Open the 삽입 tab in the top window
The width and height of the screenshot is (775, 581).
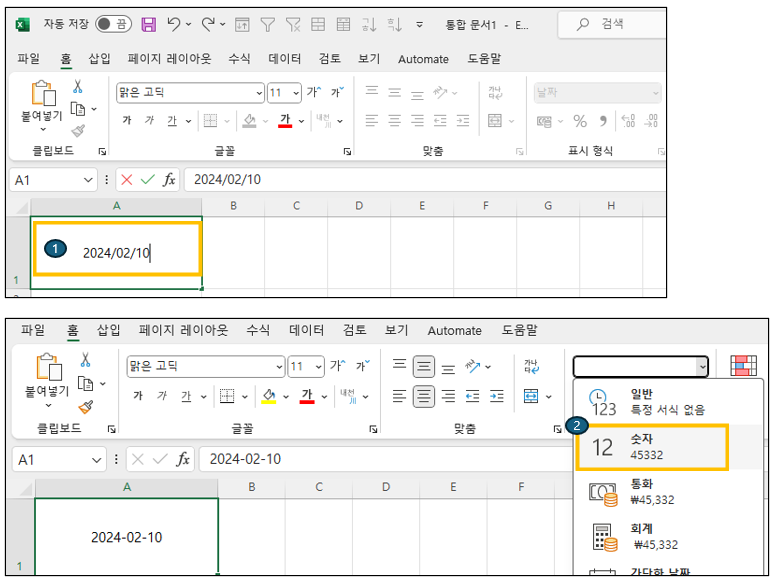(99, 59)
